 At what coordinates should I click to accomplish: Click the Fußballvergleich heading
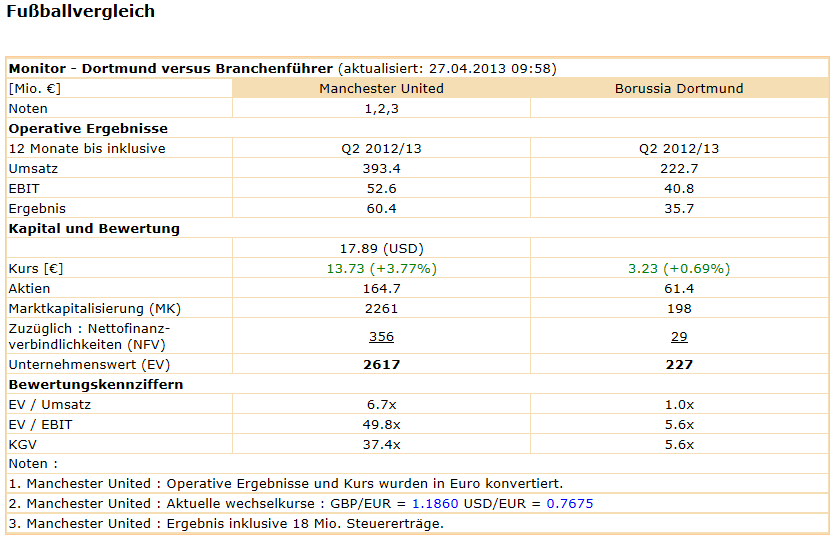click(80, 11)
